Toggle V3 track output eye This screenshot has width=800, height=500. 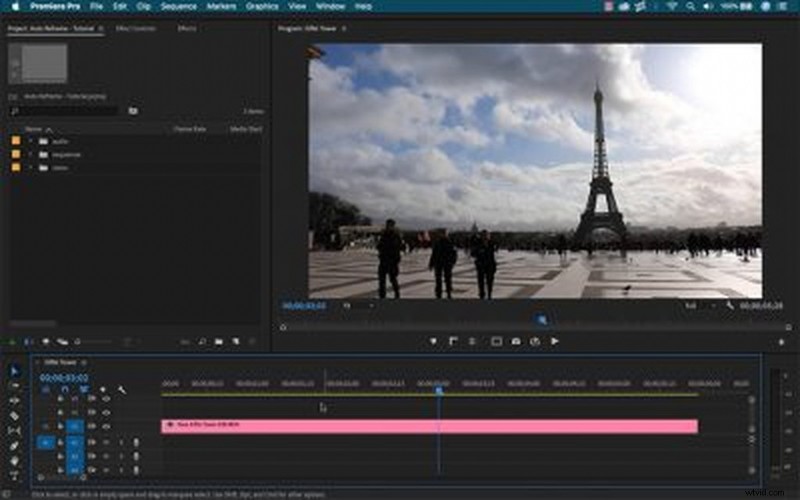(106, 398)
